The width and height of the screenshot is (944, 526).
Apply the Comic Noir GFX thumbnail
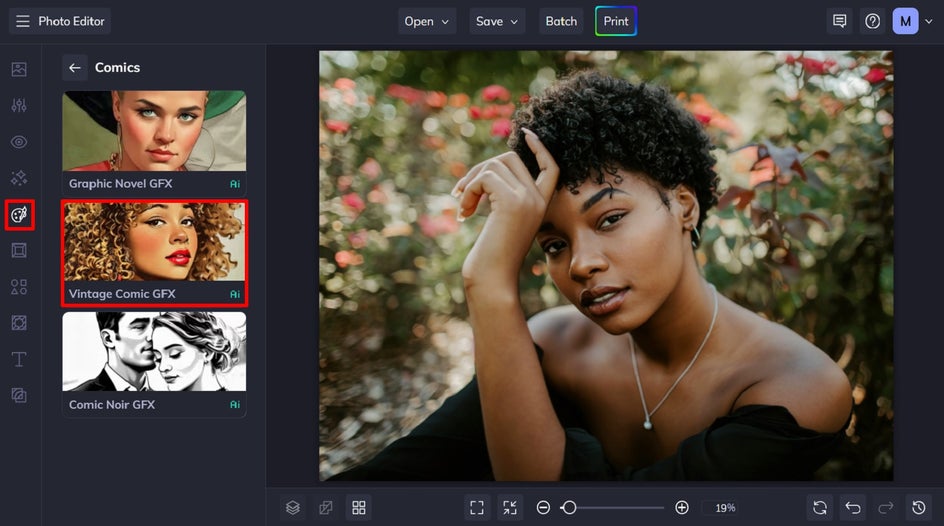click(154, 364)
